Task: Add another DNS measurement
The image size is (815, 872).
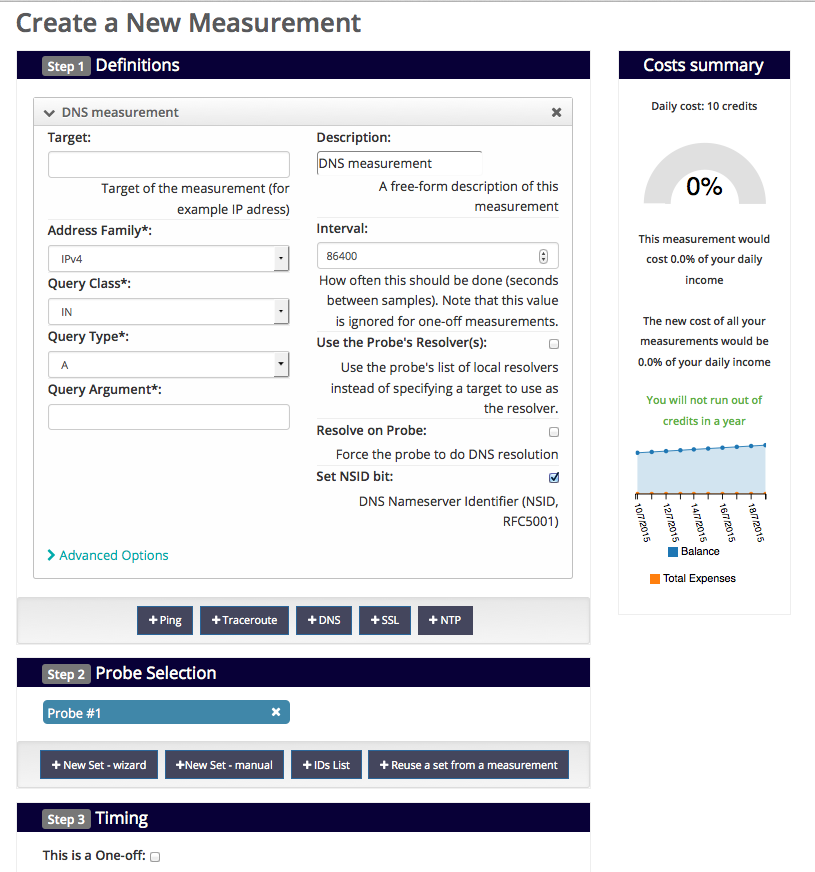Action: 324,620
